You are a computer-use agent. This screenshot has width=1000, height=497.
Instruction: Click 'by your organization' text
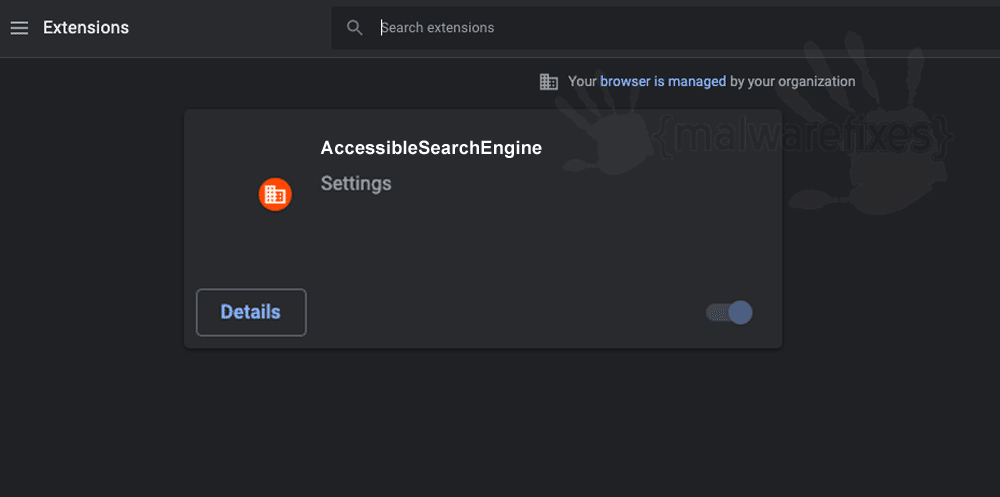(793, 82)
